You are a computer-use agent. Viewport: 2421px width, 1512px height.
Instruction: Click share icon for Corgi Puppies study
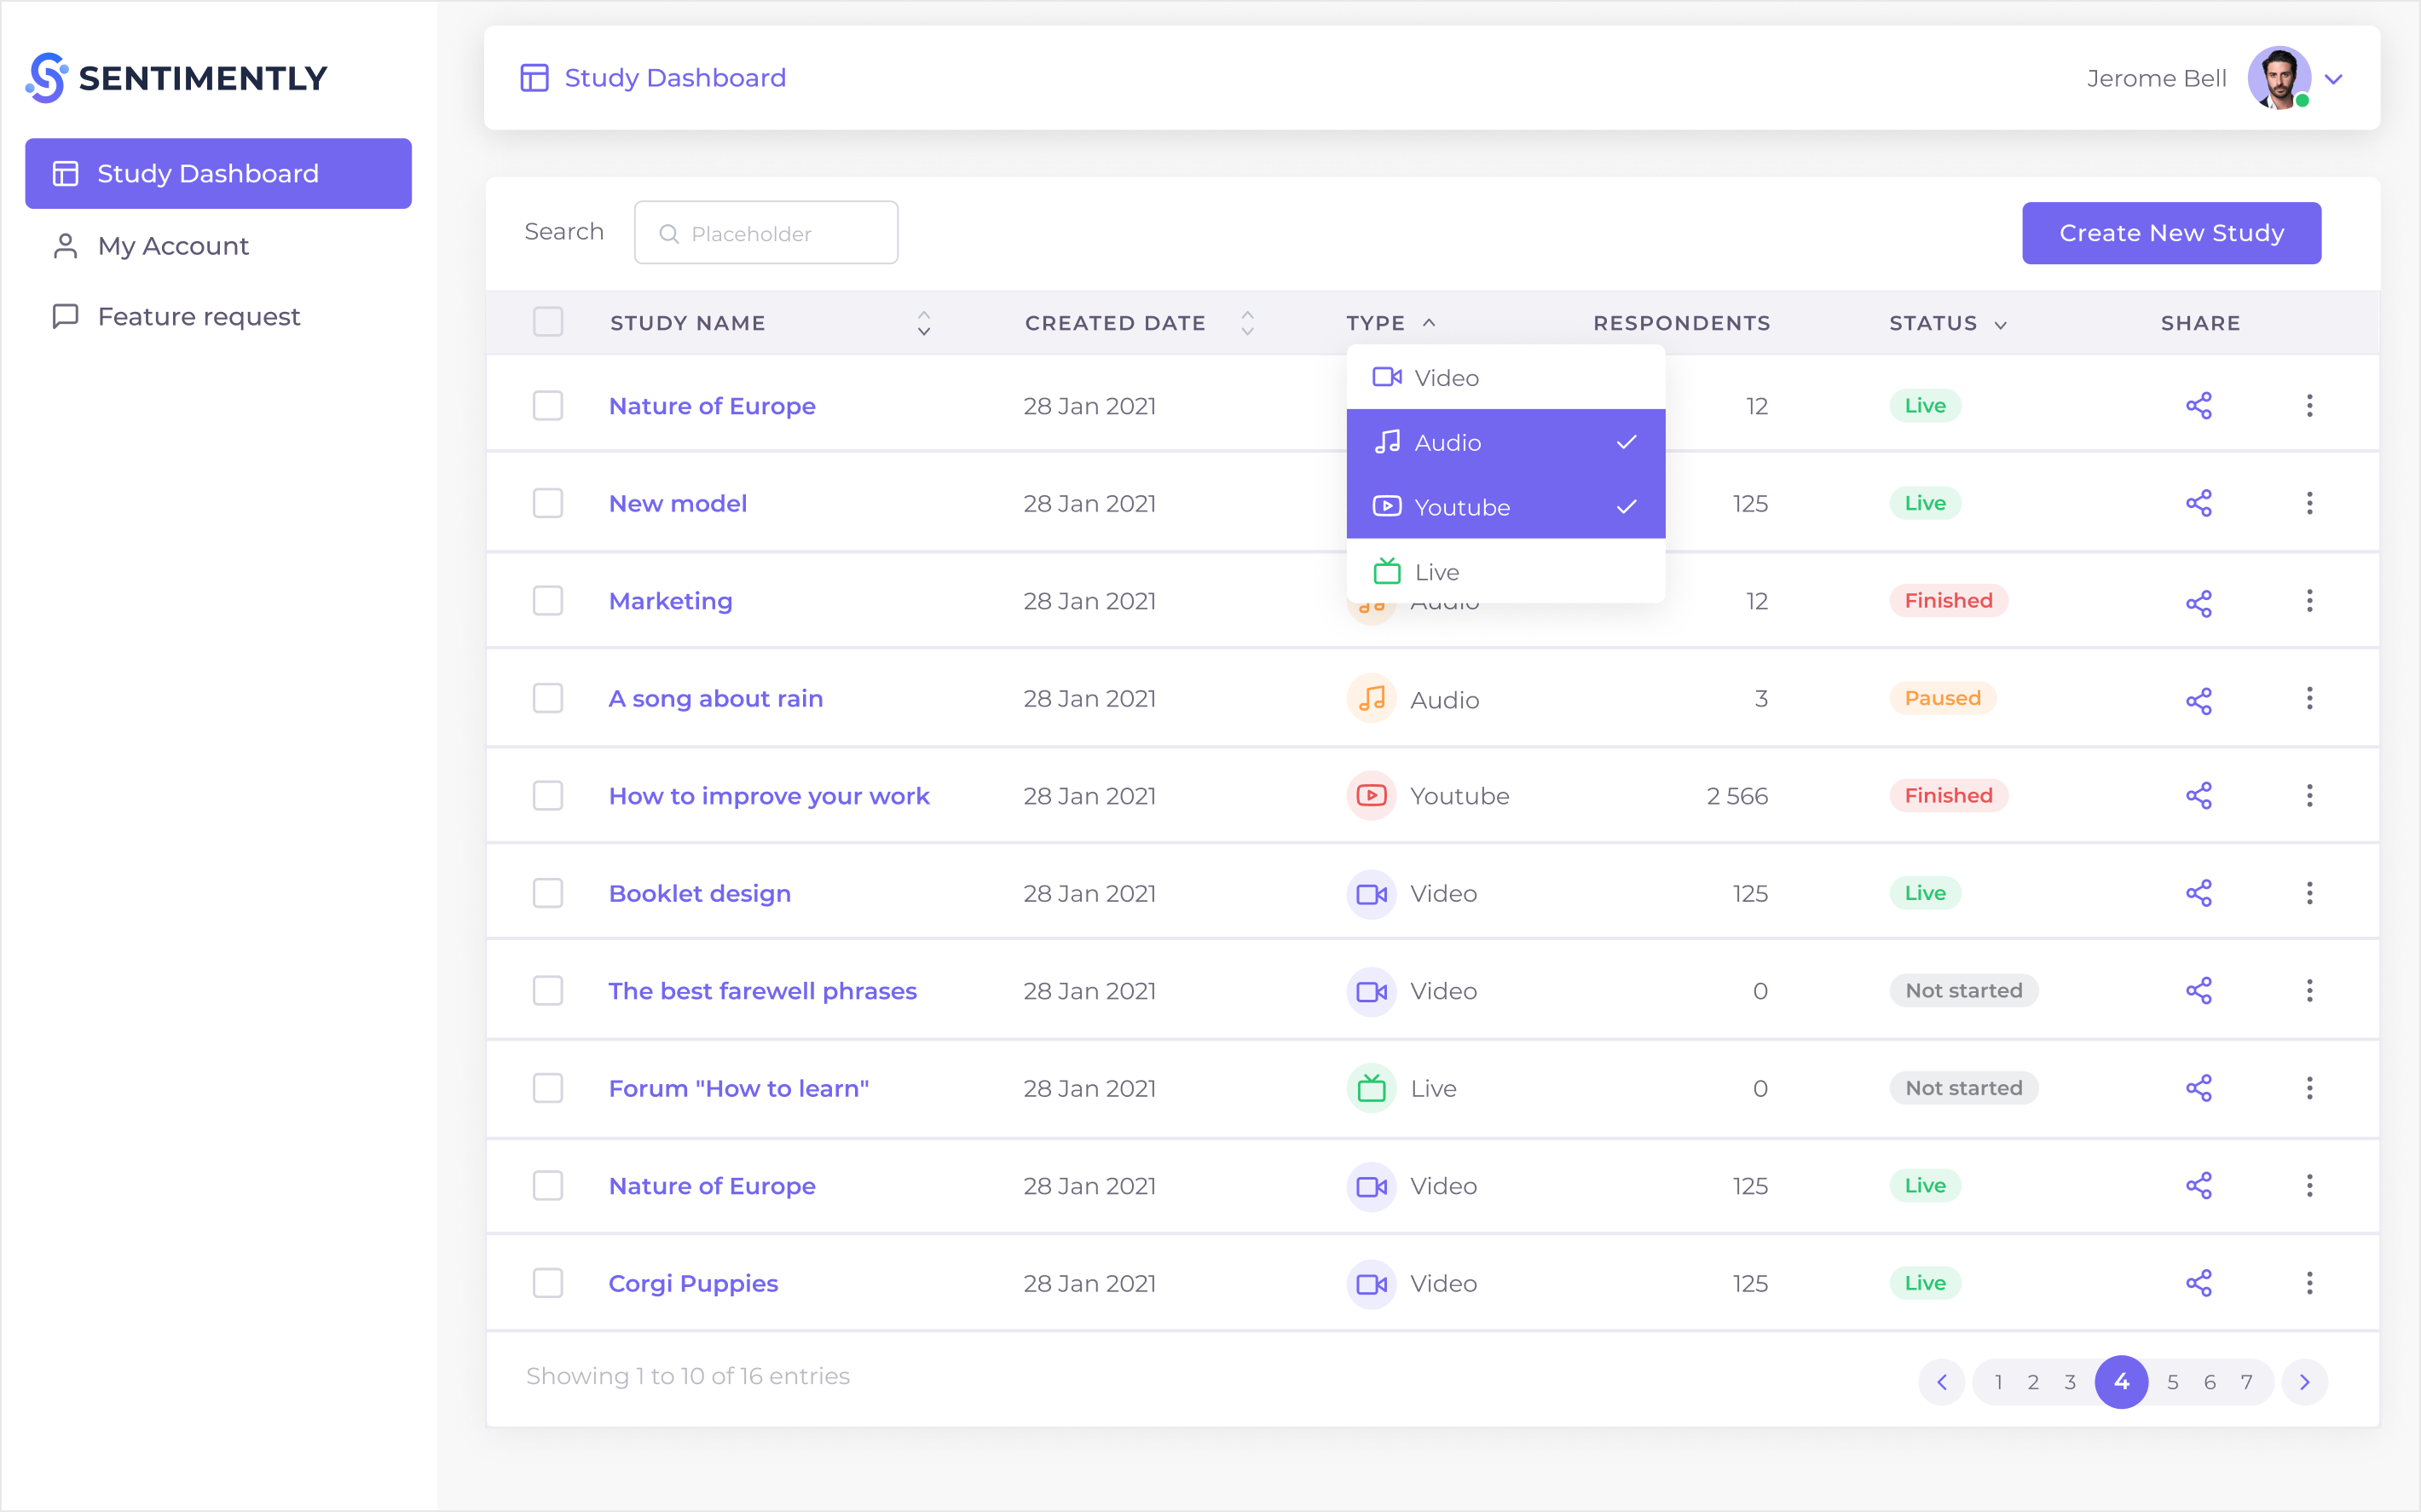pyautogui.click(x=2198, y=1282)
